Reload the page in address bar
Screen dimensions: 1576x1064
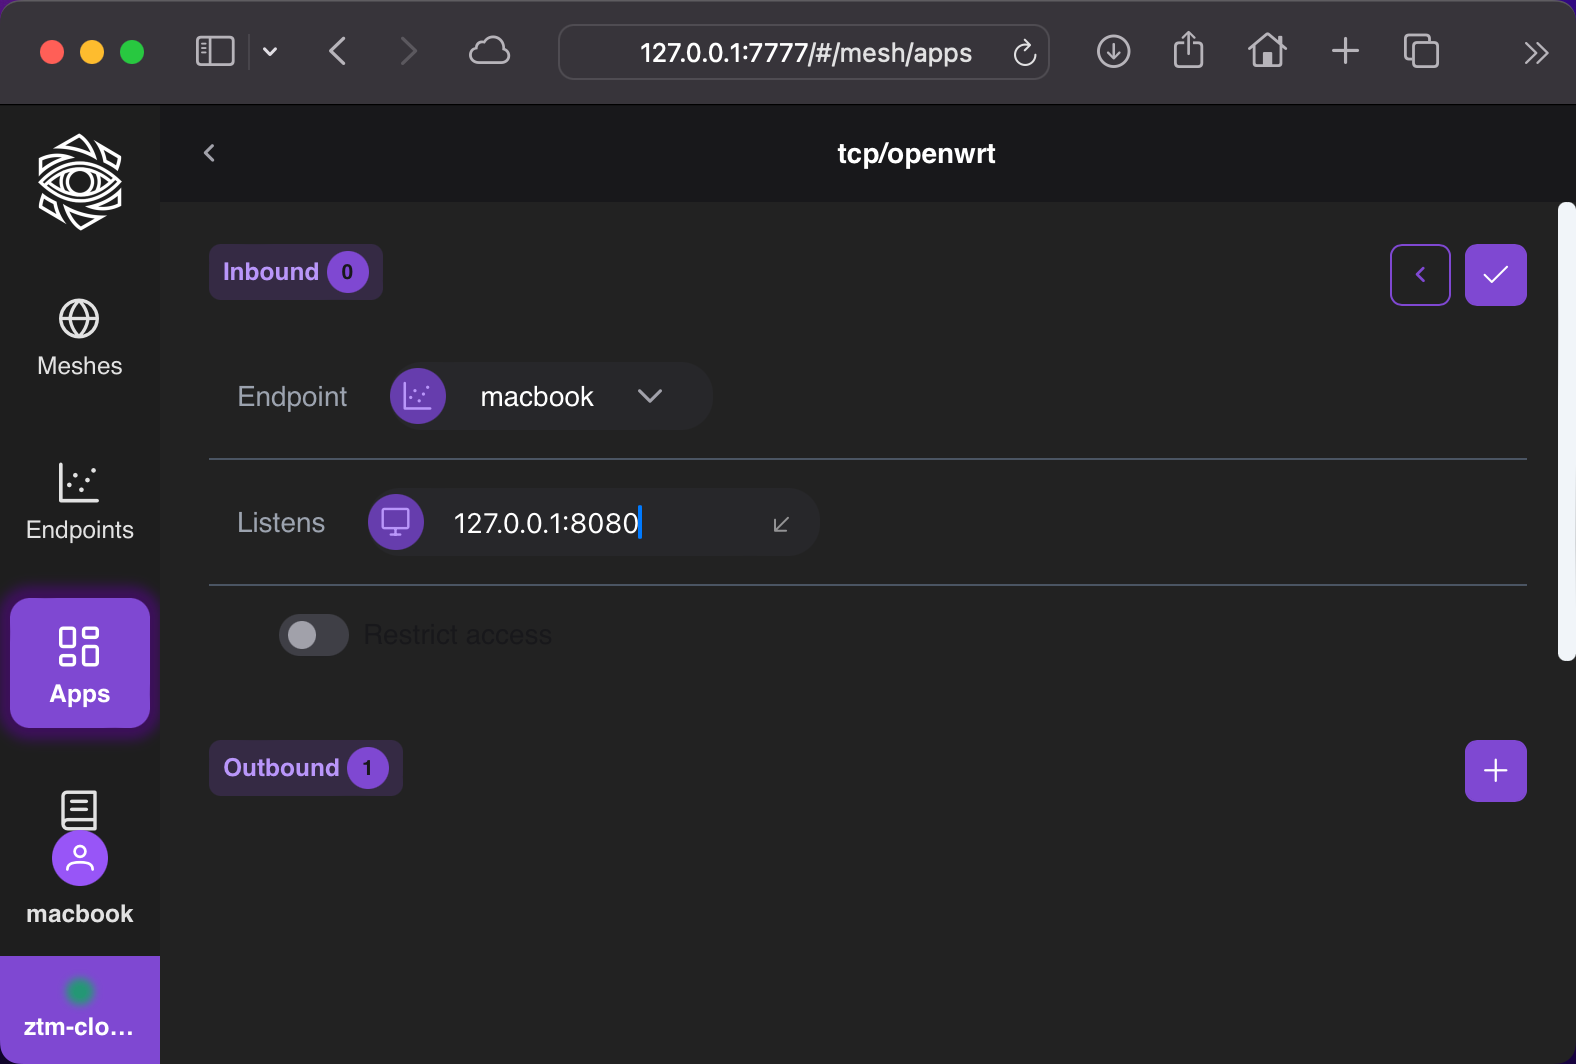[1024, 53]
